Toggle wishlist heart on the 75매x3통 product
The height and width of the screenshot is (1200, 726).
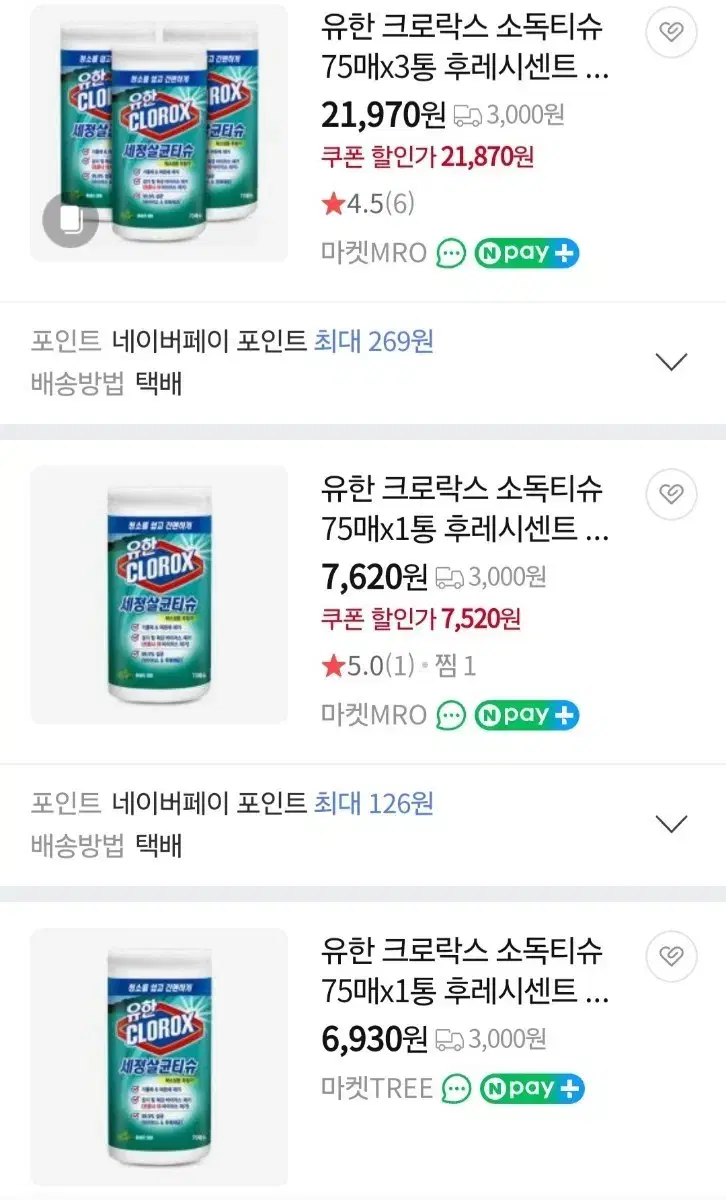point(672,33)
